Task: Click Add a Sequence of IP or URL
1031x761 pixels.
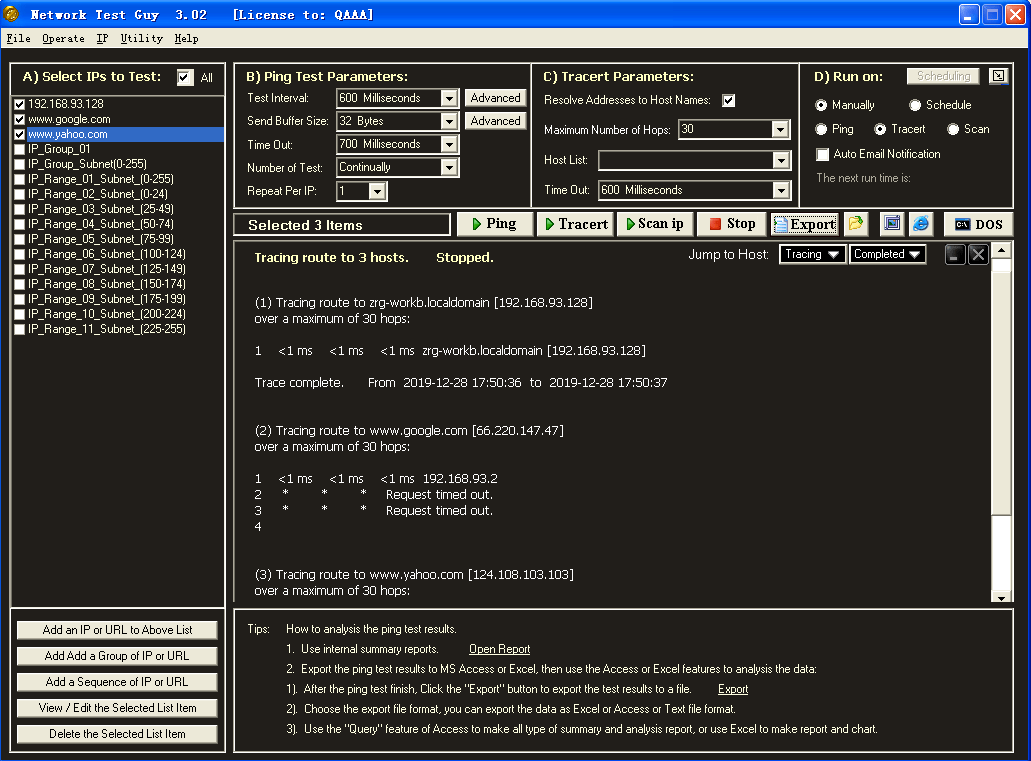Action: tap(117, 682)
